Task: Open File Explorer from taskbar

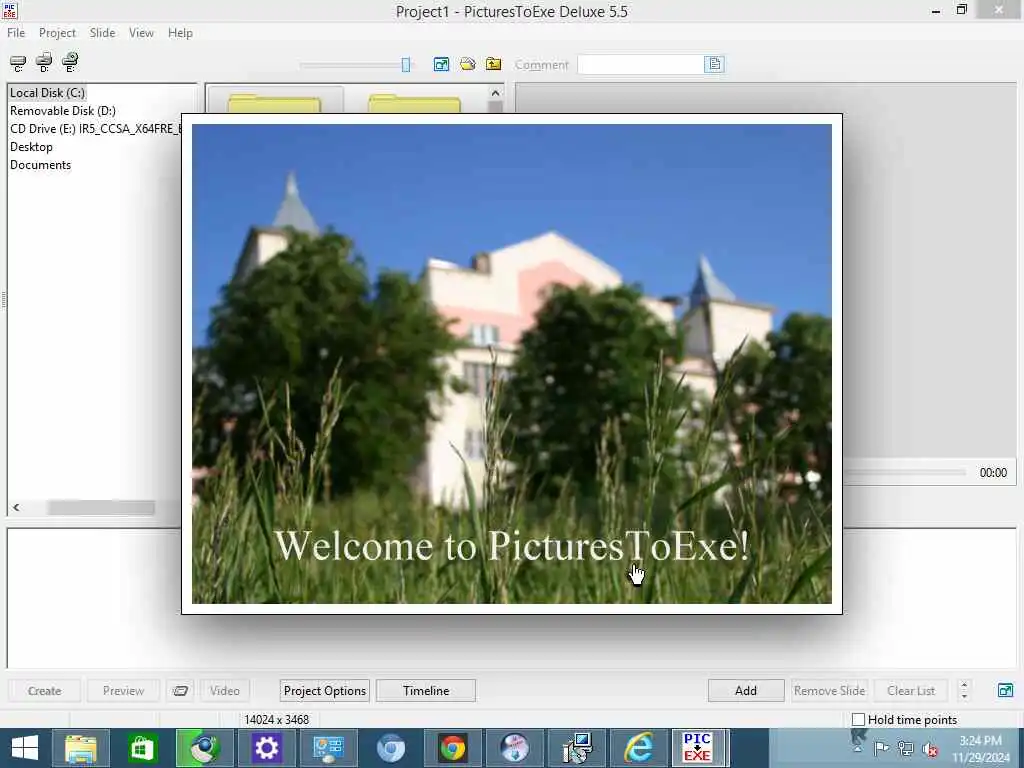Action: coord(81,748)
